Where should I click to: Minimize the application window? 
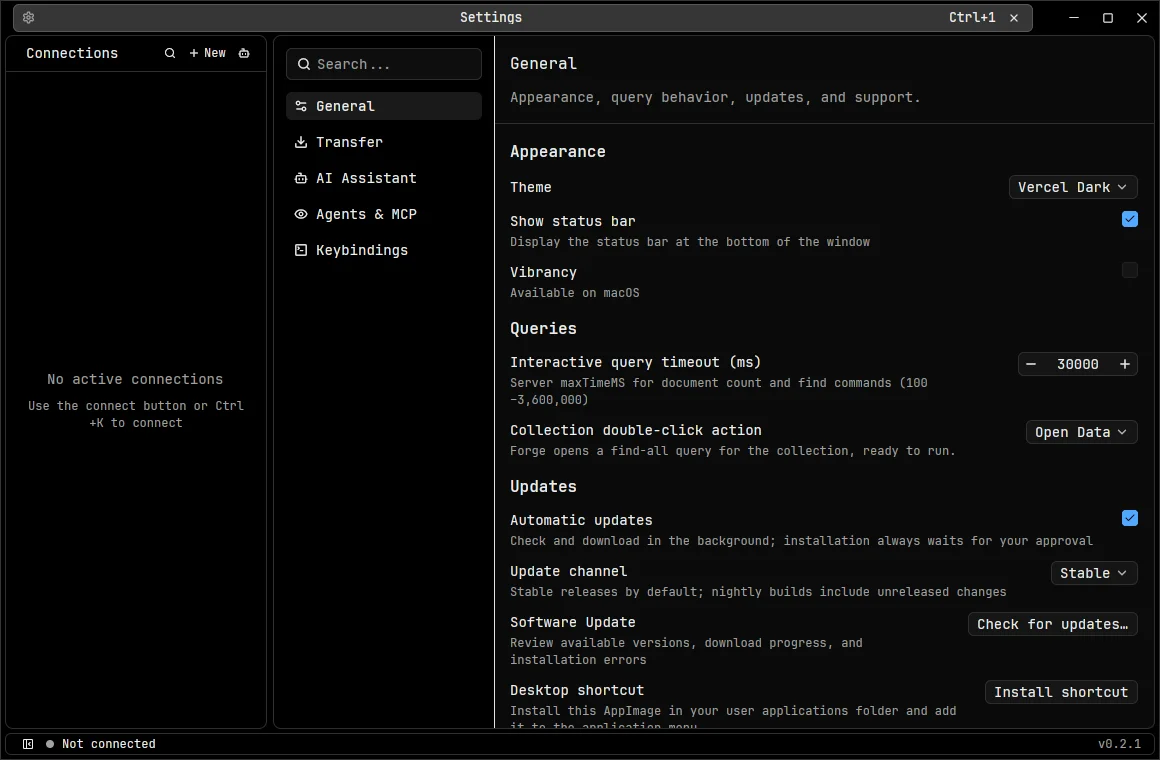(1074, 18)
